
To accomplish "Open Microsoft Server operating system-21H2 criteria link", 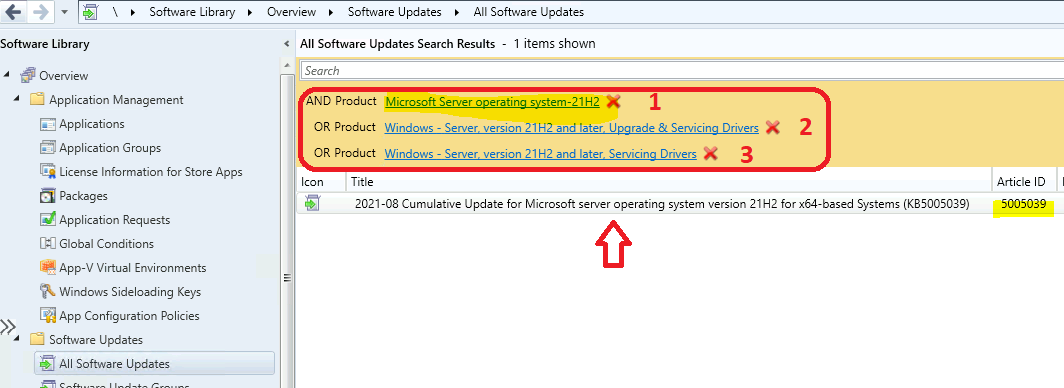I will tap(492, 102).
